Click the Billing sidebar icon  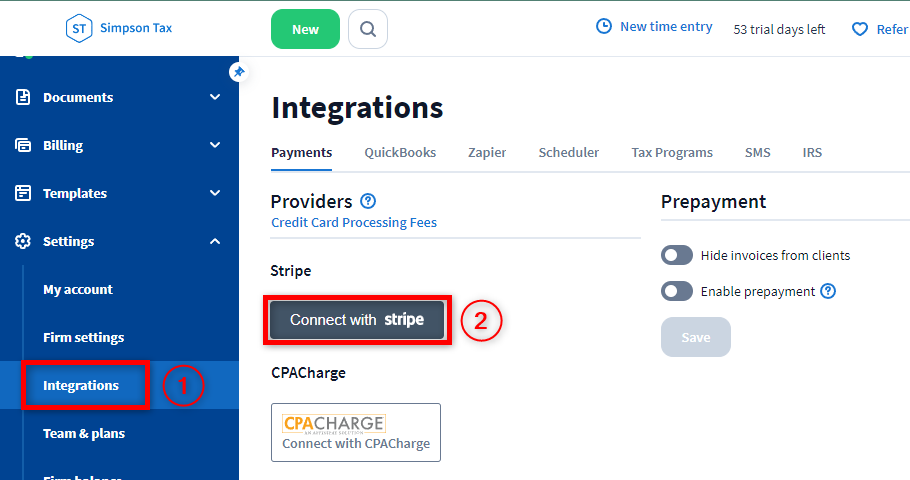[23, 145]
